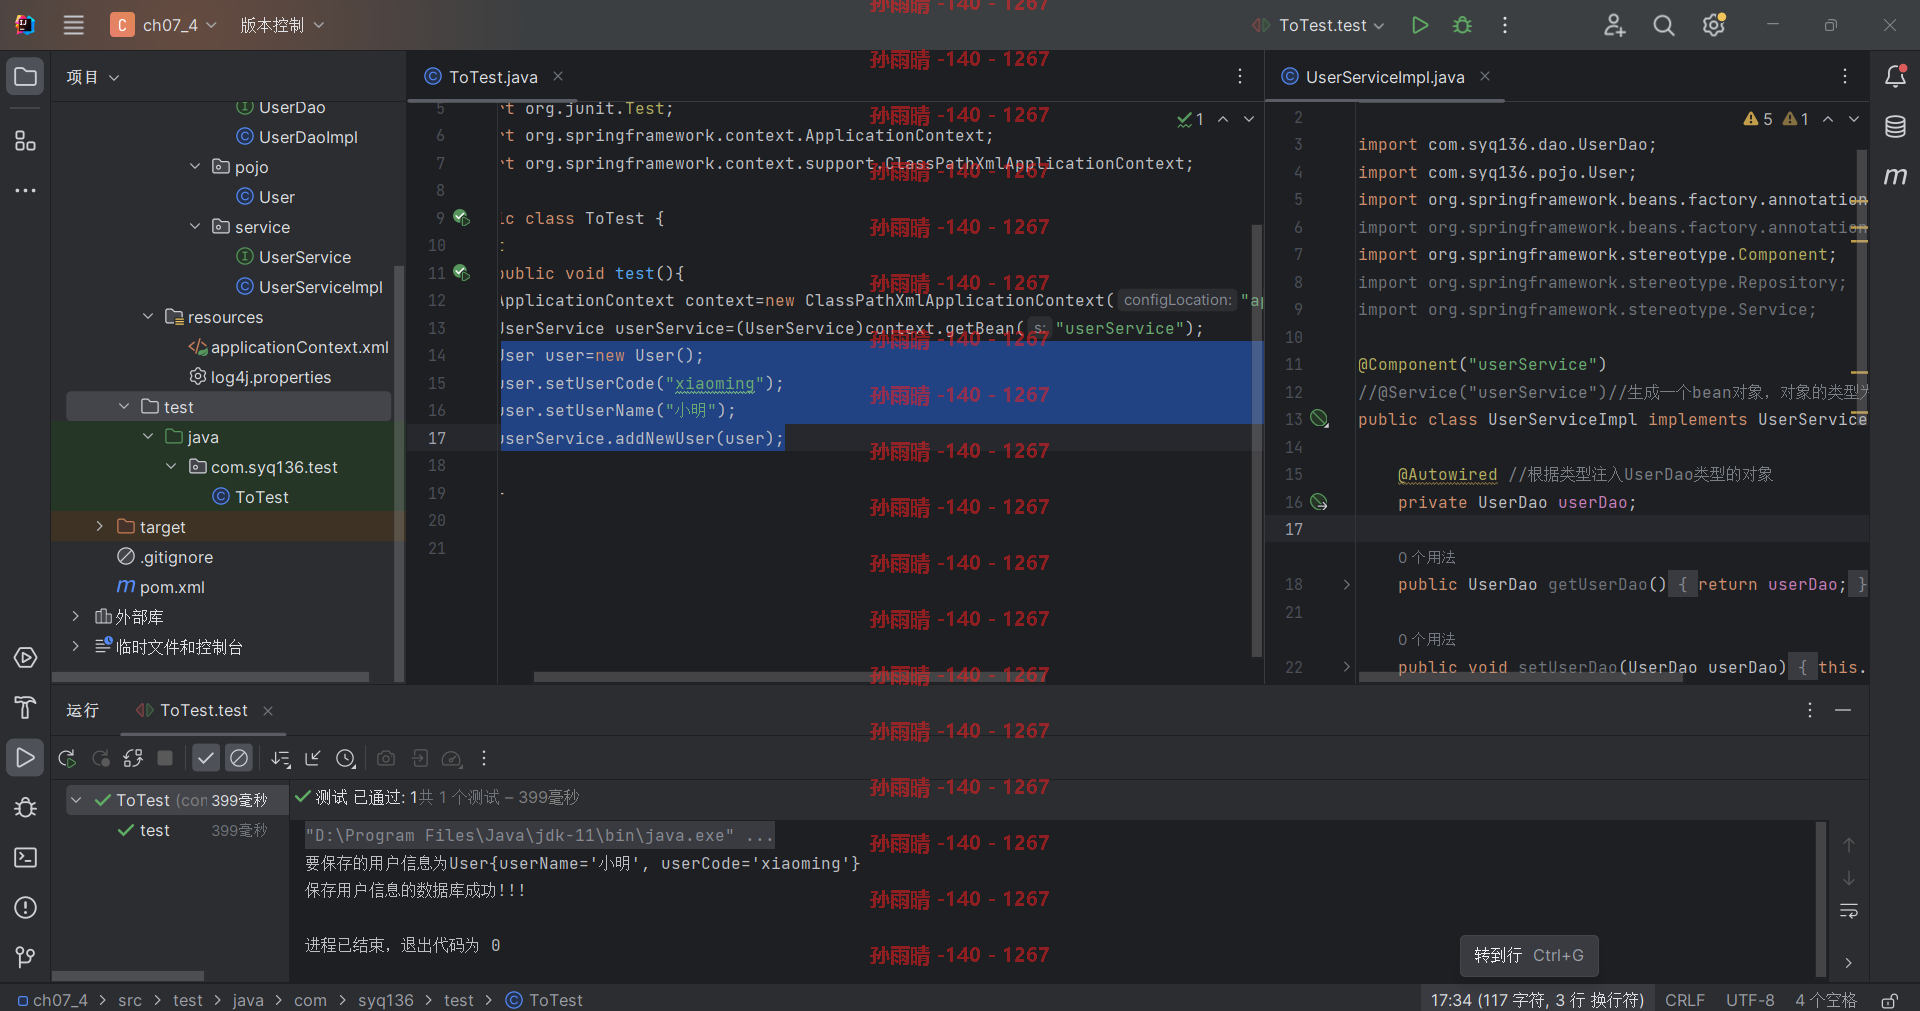Open Search Everywhere magnifier

click(x=1664, y=25)
